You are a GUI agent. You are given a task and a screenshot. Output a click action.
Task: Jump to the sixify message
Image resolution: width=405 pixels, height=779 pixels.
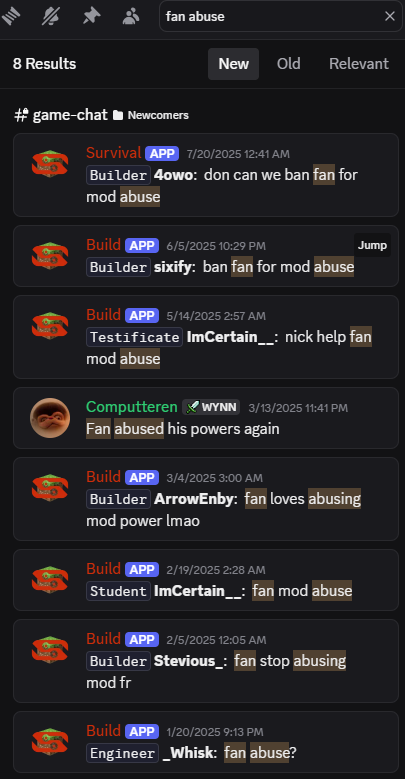372,245
